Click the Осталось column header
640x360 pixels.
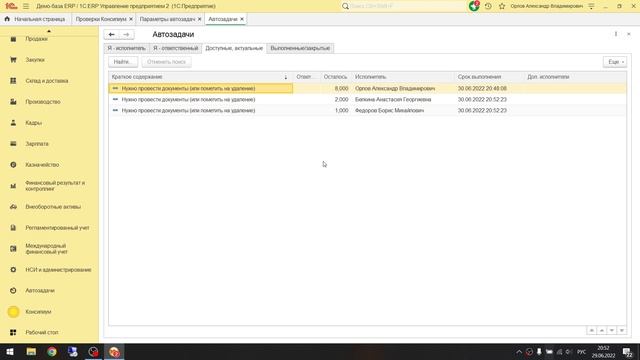[x=336, y=77]
